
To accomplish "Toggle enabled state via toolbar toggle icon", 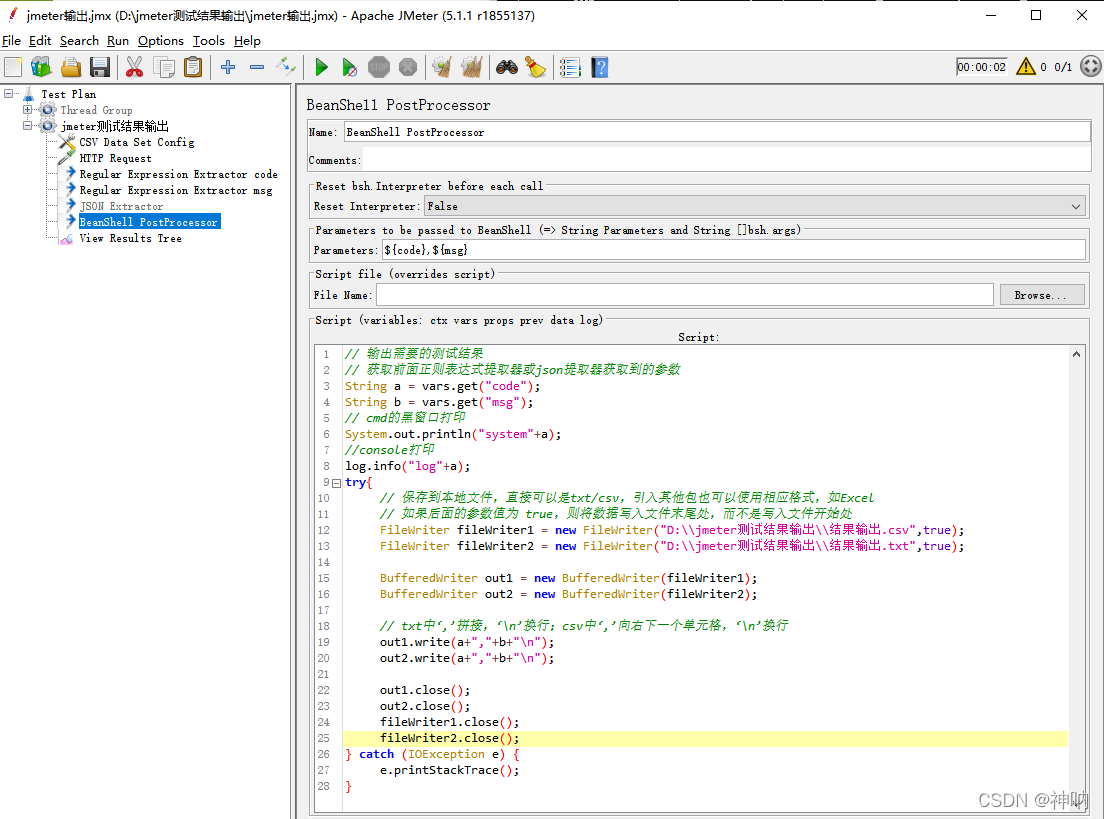I will click(286, 67).
